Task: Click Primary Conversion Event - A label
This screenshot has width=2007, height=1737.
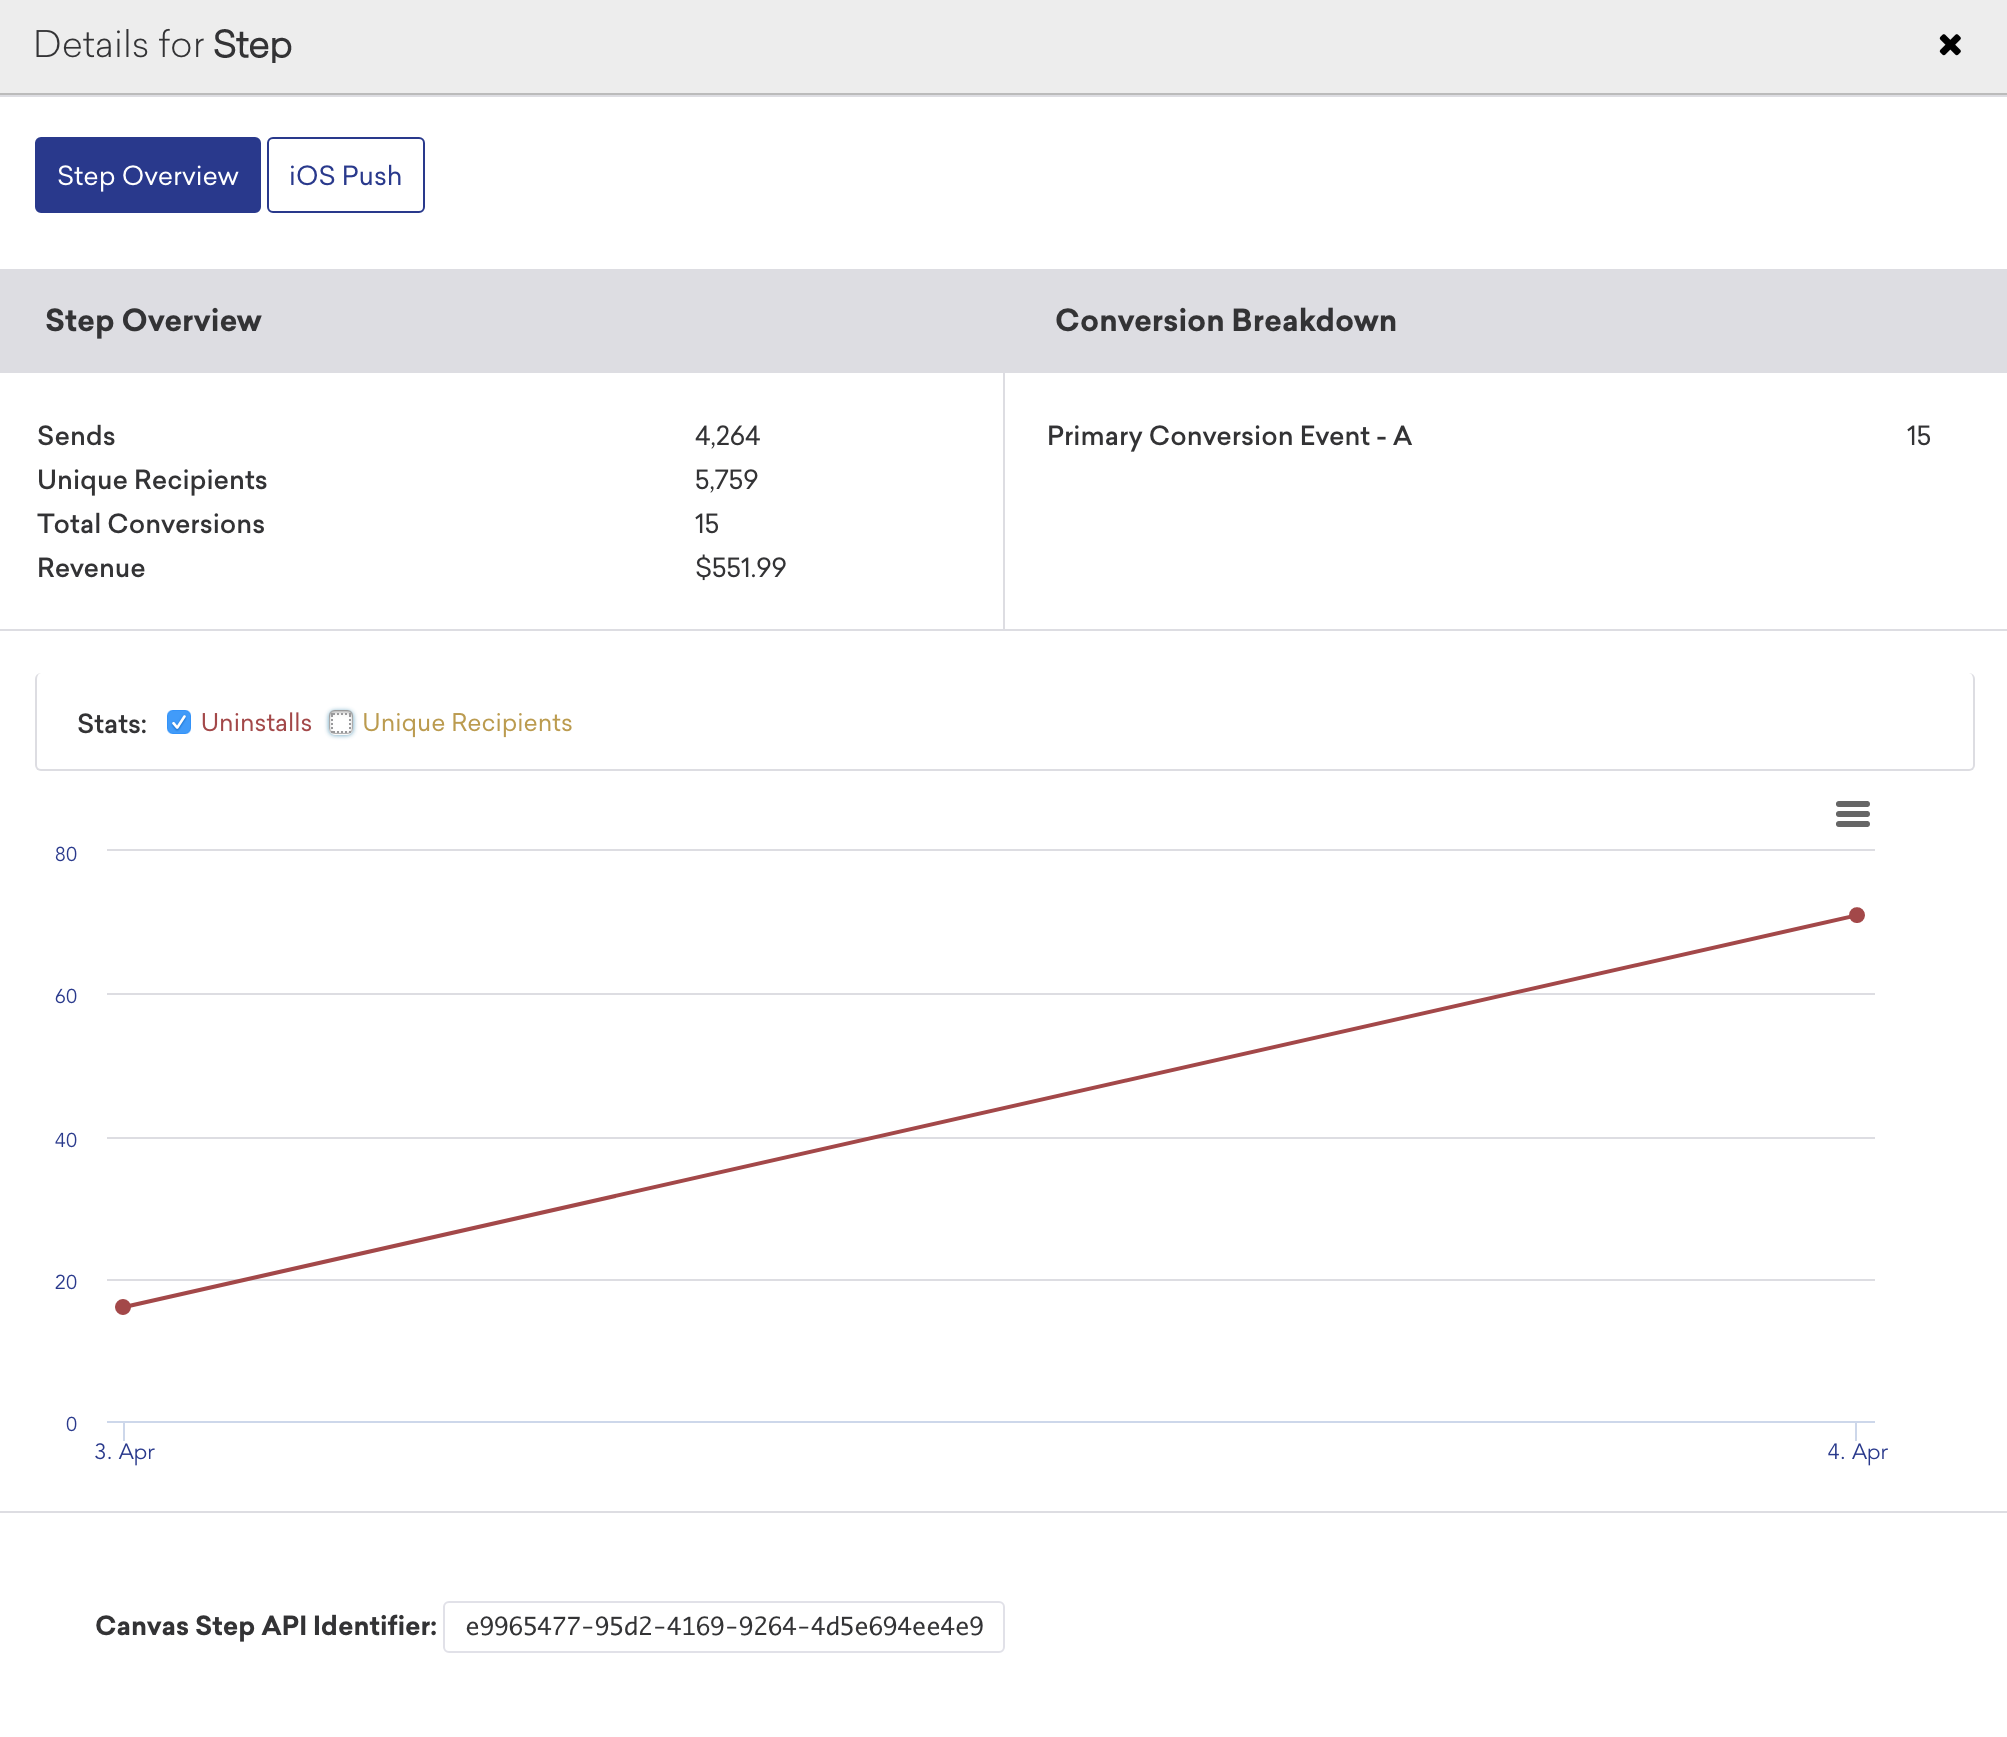Action: point(1229,436)
